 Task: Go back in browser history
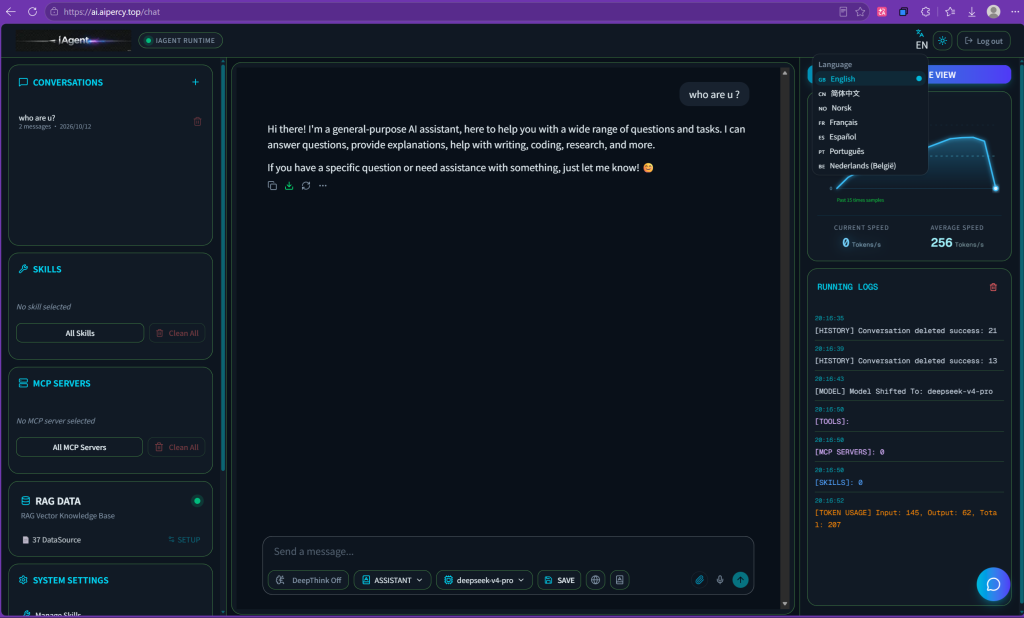10,12
